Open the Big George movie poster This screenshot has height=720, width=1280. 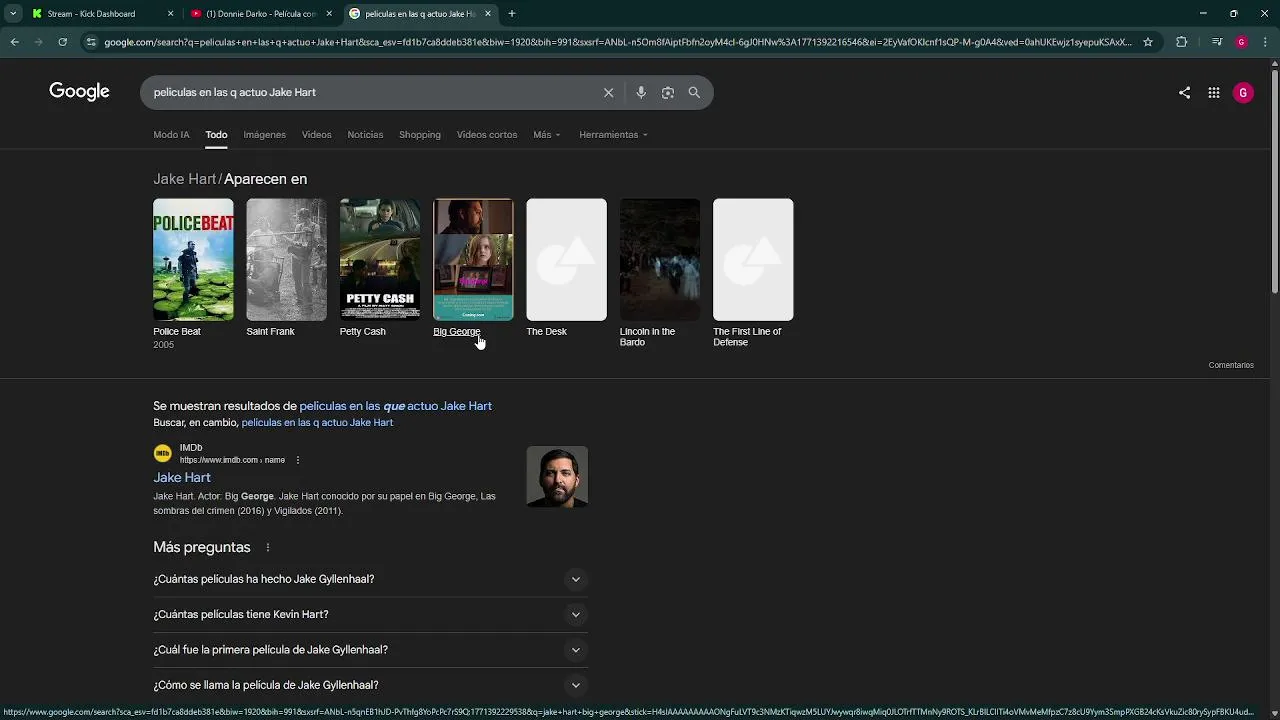coord(473,260)
